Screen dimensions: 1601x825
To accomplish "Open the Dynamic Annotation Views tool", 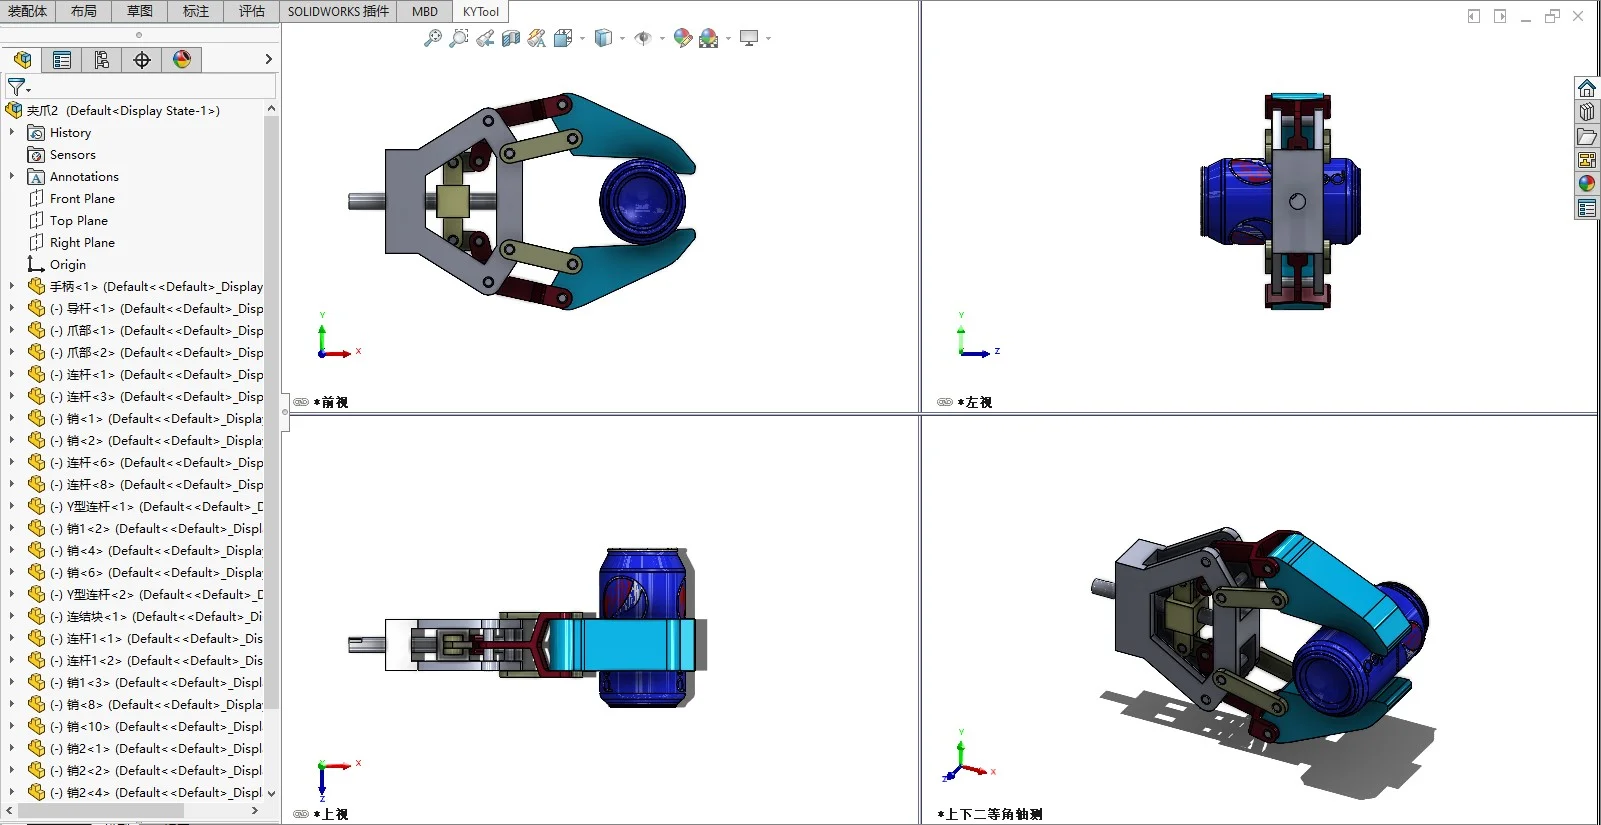I will click(537, 38).
